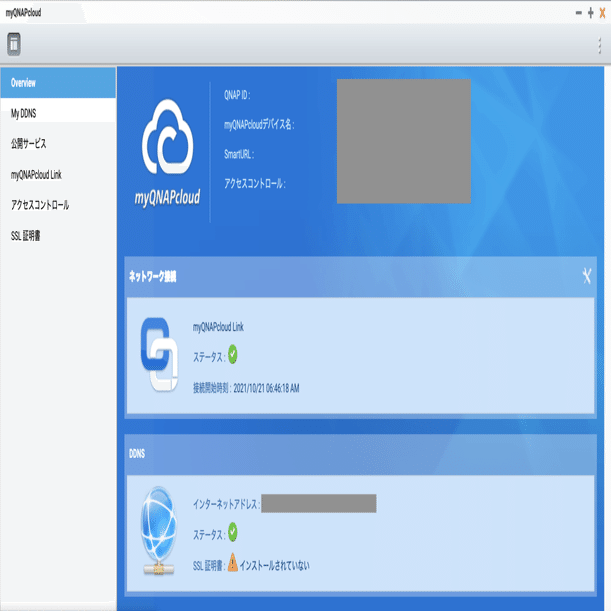
Task: Click the myQNAPcloud cloud logo
Action: pos(168,137)
